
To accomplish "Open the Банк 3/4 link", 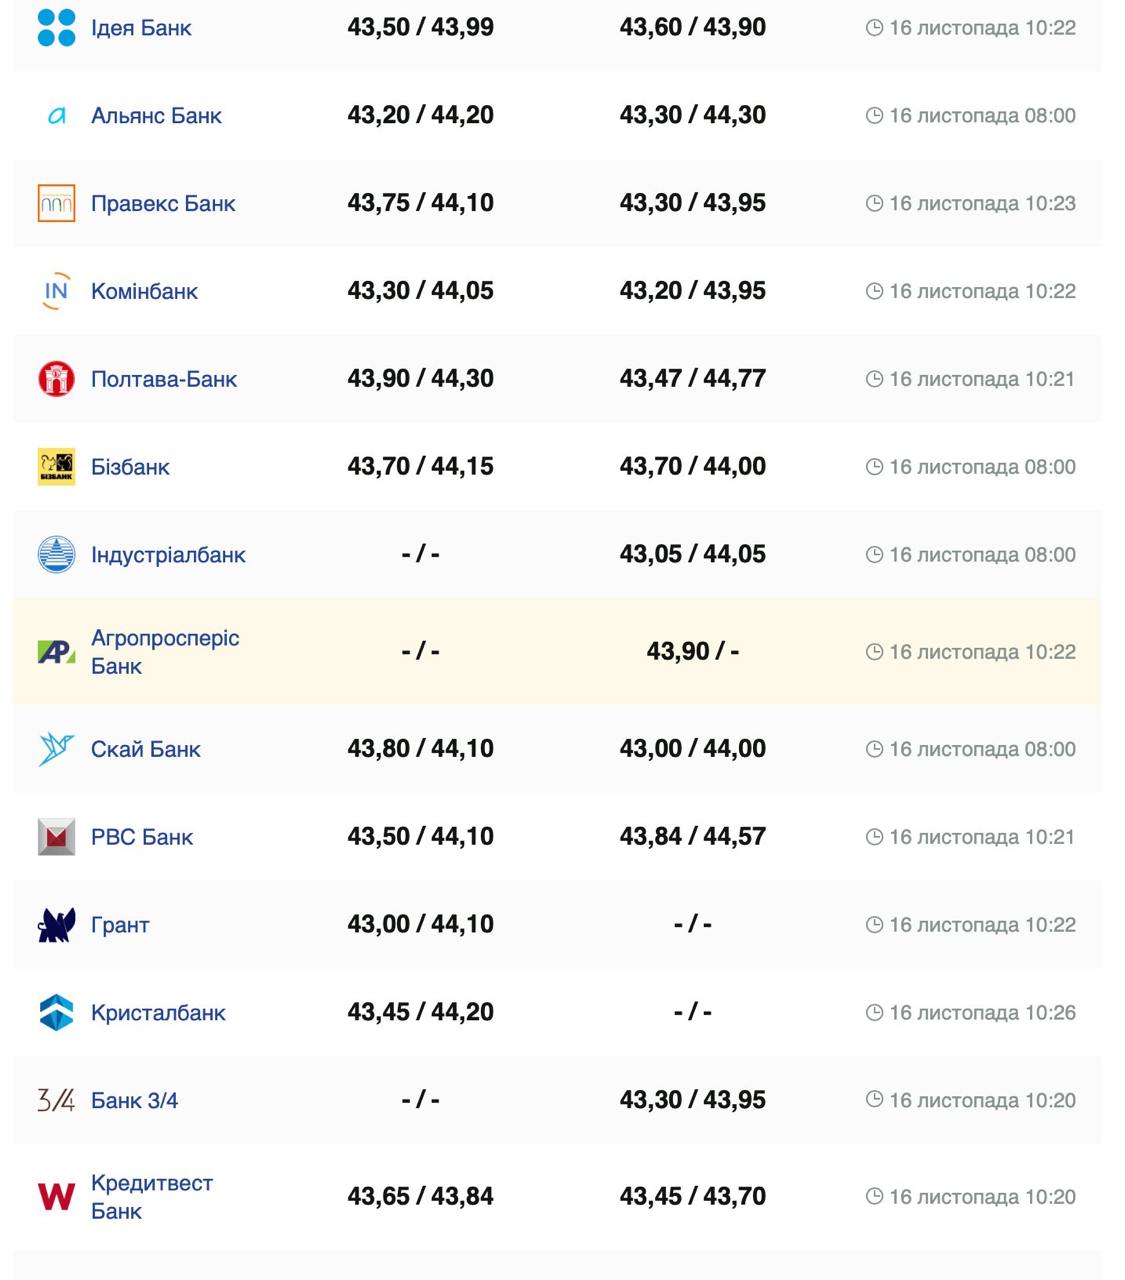I will click(x=134, y=1101).
